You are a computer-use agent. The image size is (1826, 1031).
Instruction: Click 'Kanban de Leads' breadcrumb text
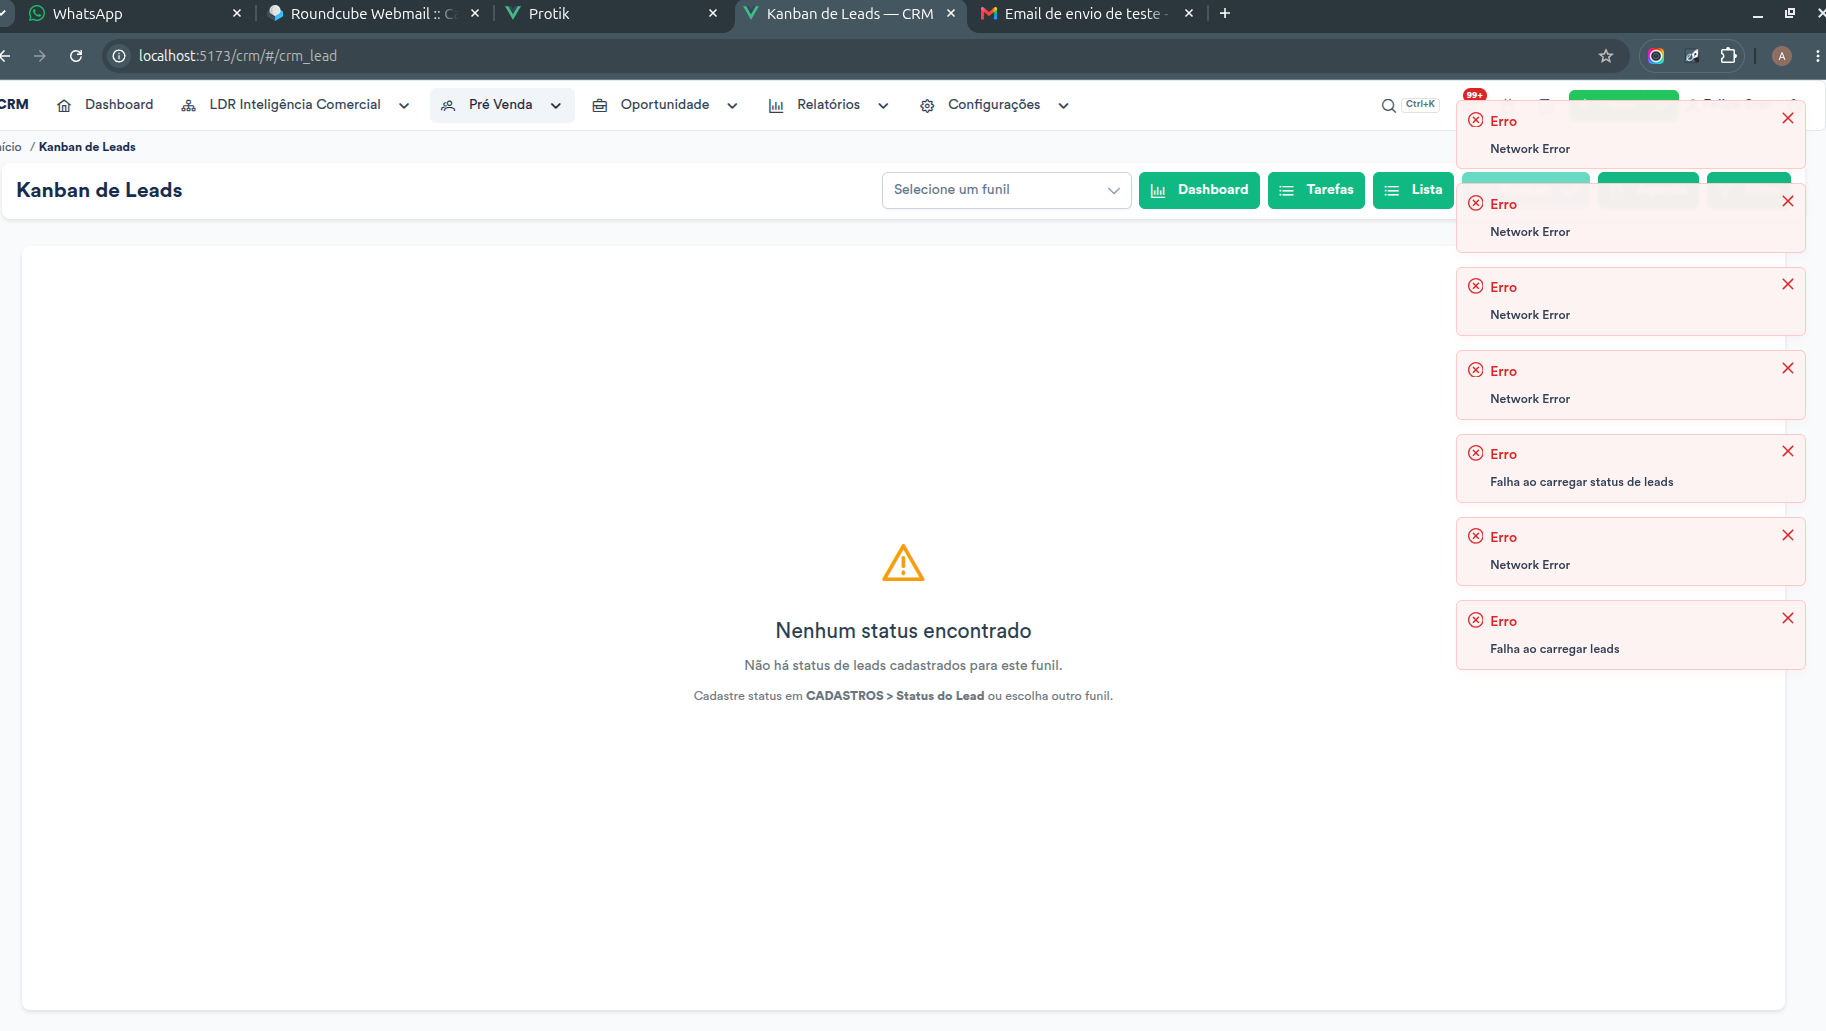coord(87,147)
